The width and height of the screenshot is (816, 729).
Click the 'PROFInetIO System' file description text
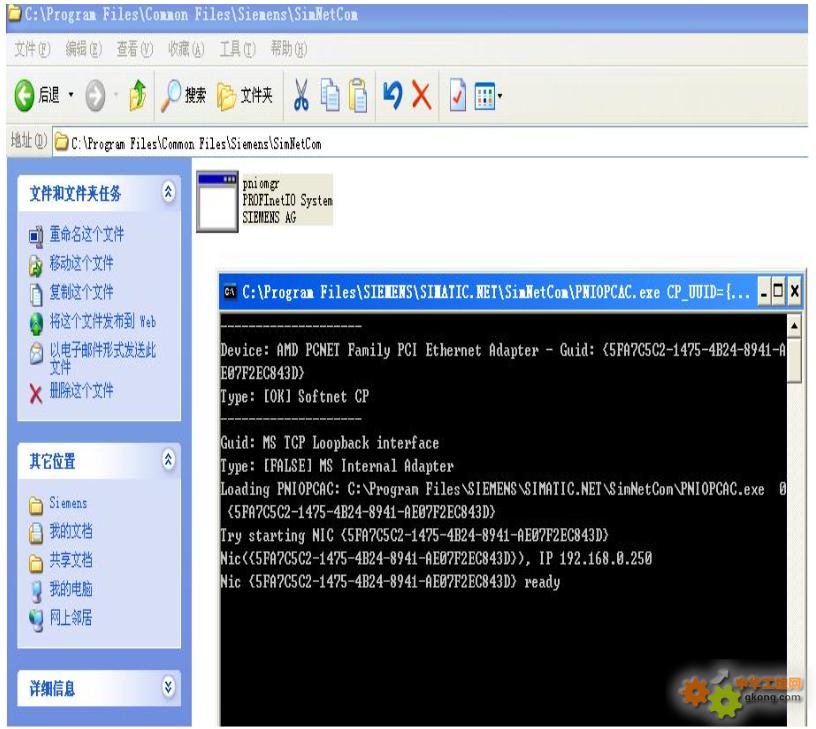pos(287,200)
